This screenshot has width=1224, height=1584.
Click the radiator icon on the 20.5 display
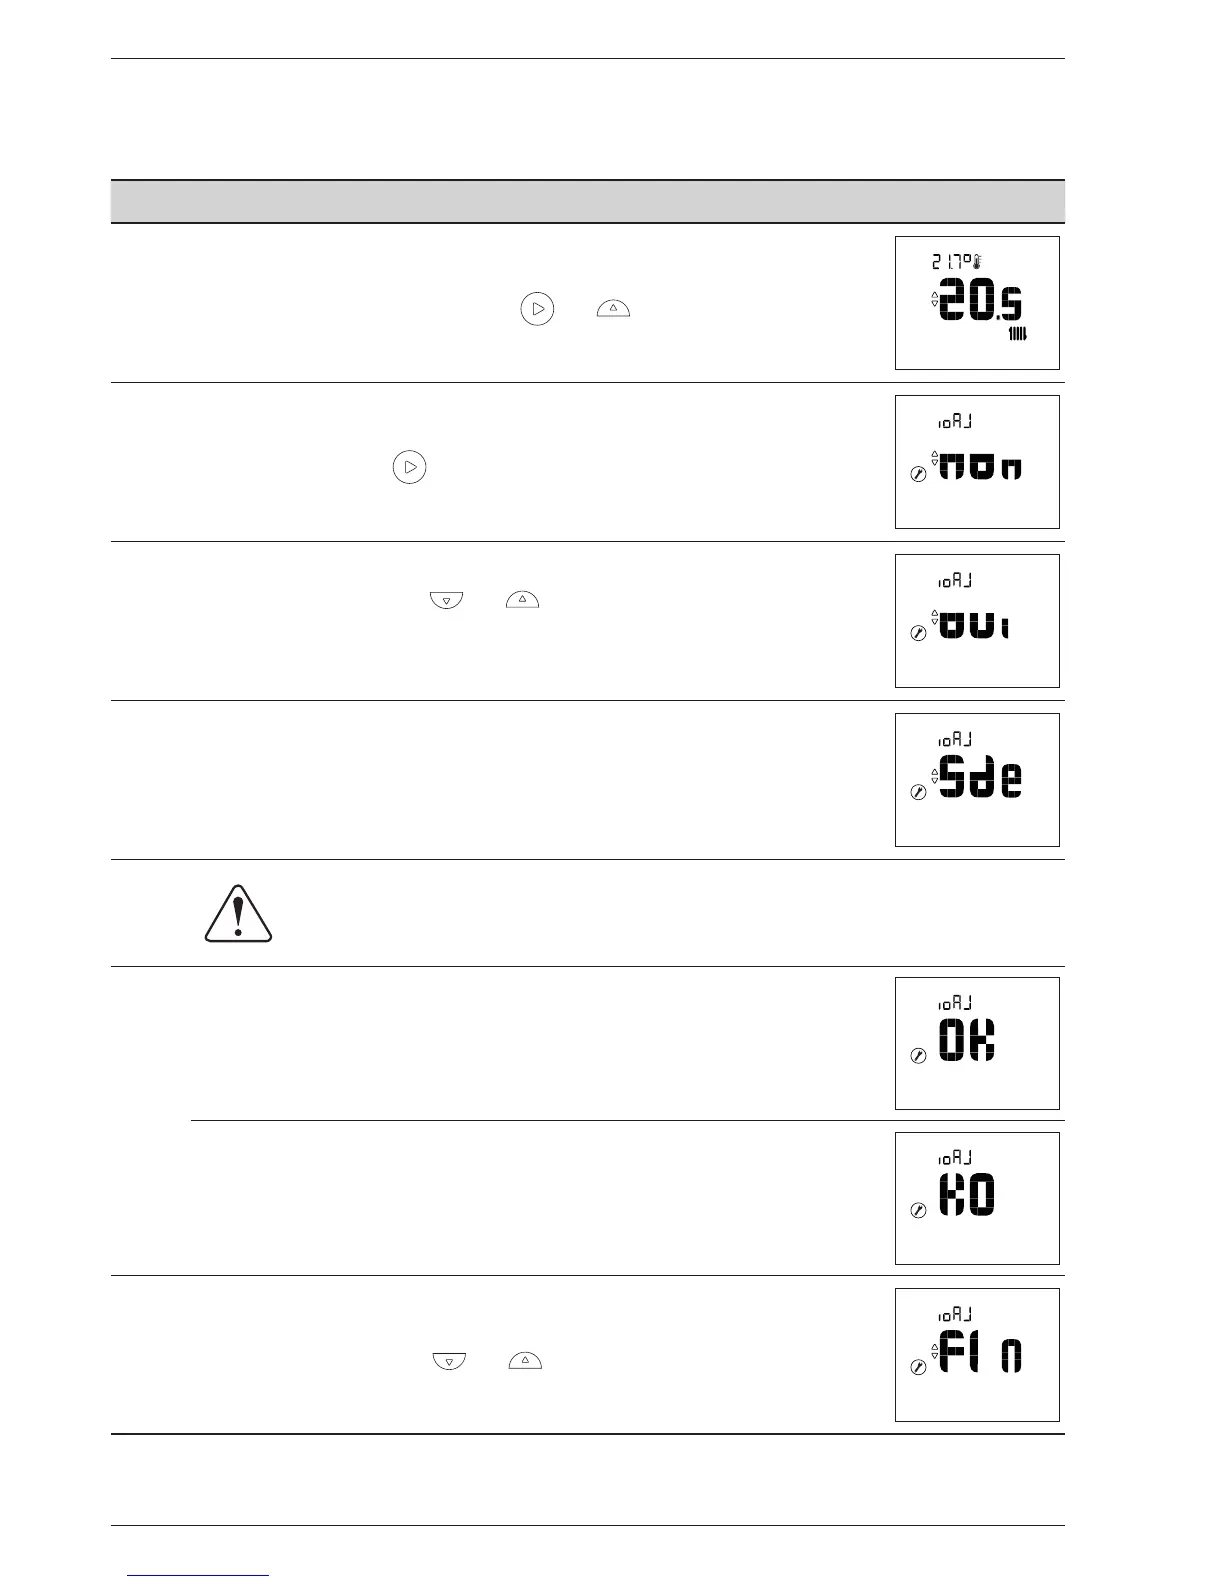pos(1017,334)
